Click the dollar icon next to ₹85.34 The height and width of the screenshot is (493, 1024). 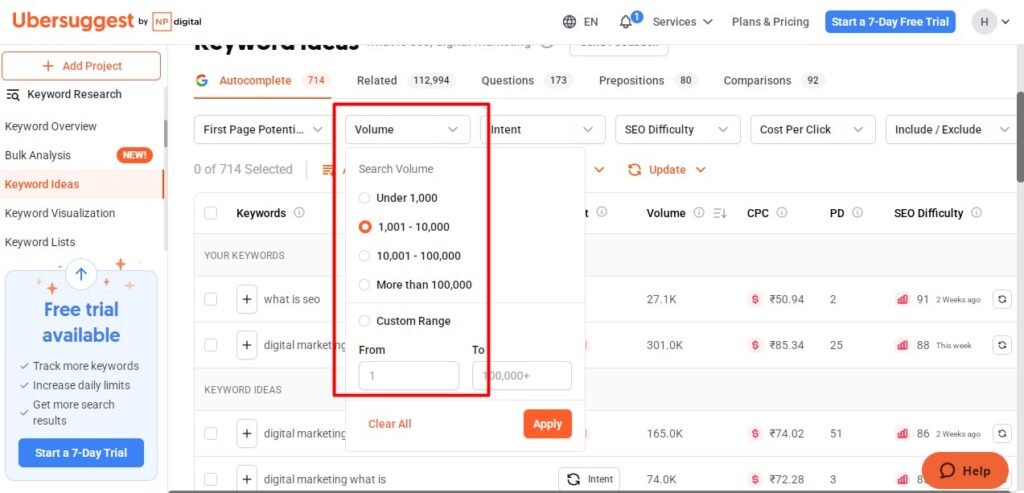(755, 345)
